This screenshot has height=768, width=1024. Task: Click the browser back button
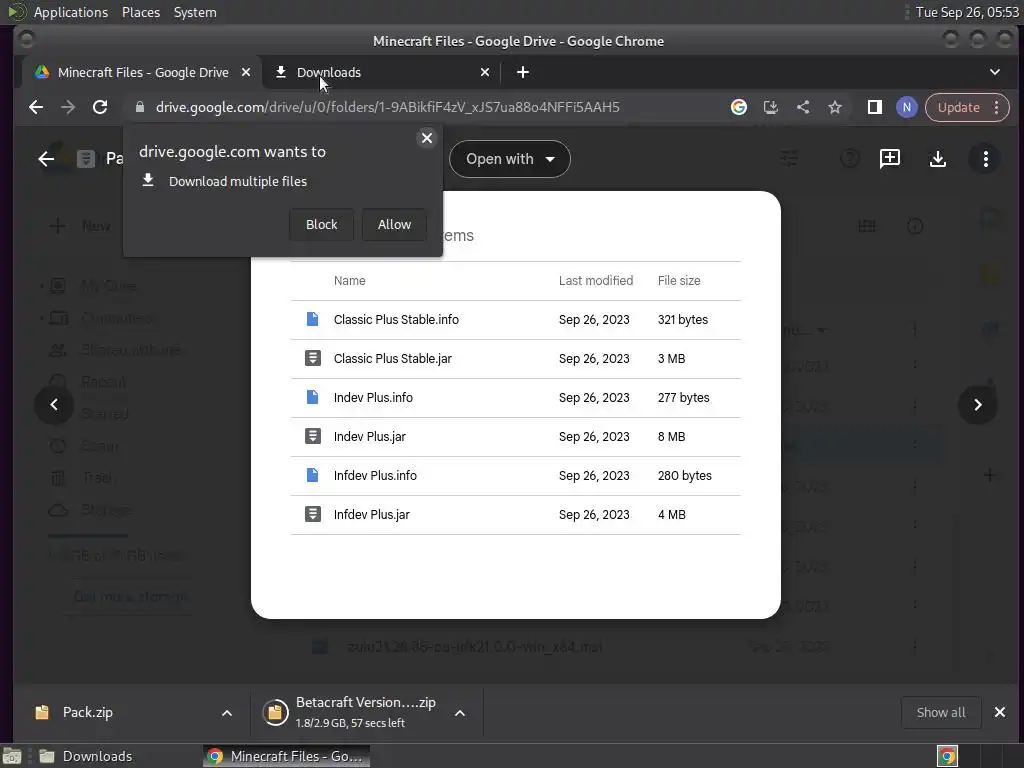click(36, 107)
